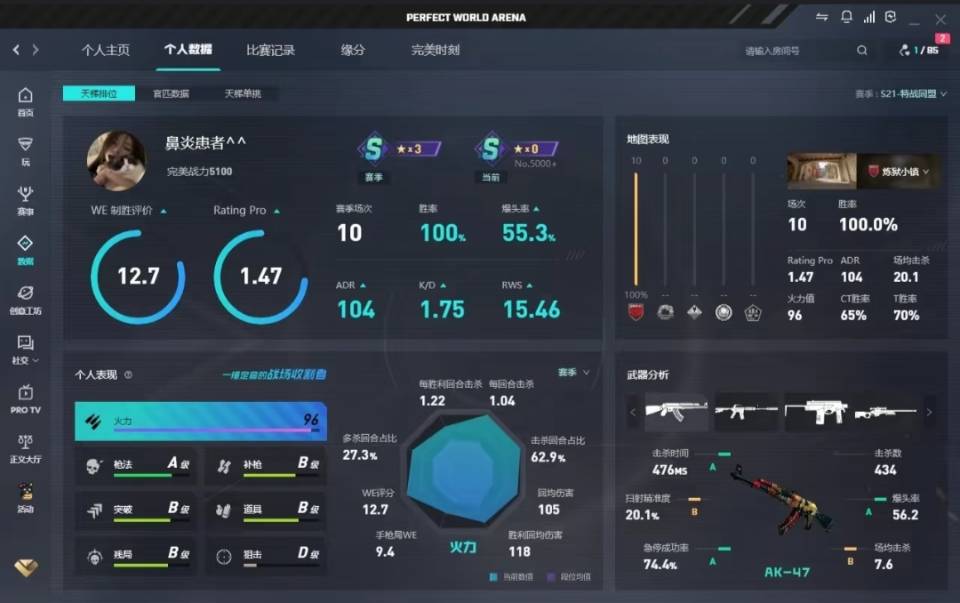Select the AK-47 weapon thumbnail

click(676, 411)
